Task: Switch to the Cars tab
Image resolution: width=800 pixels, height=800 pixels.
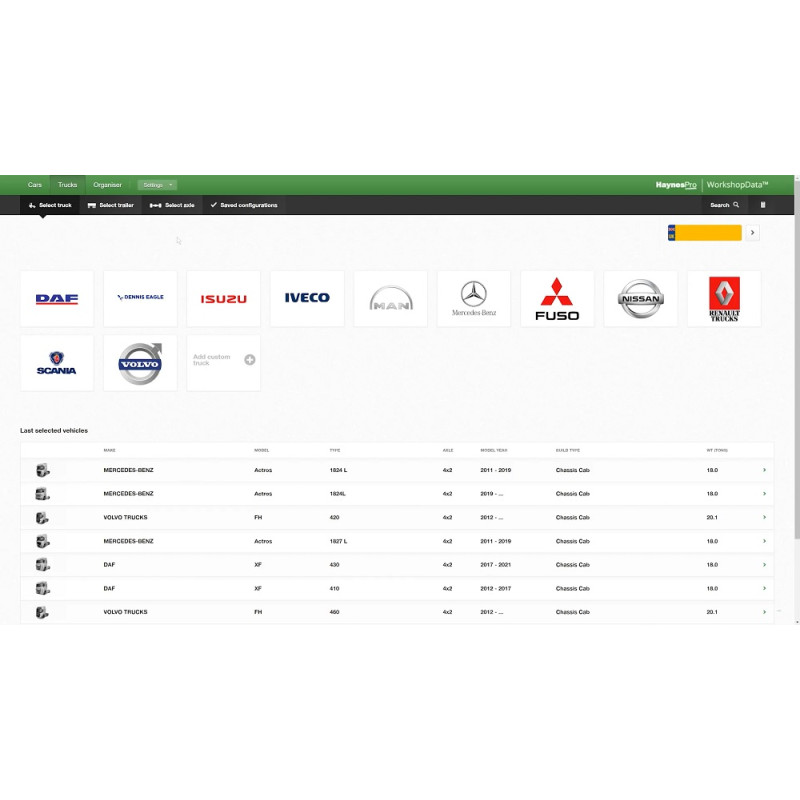Action: pyautogui.click(x=35, y=184)
